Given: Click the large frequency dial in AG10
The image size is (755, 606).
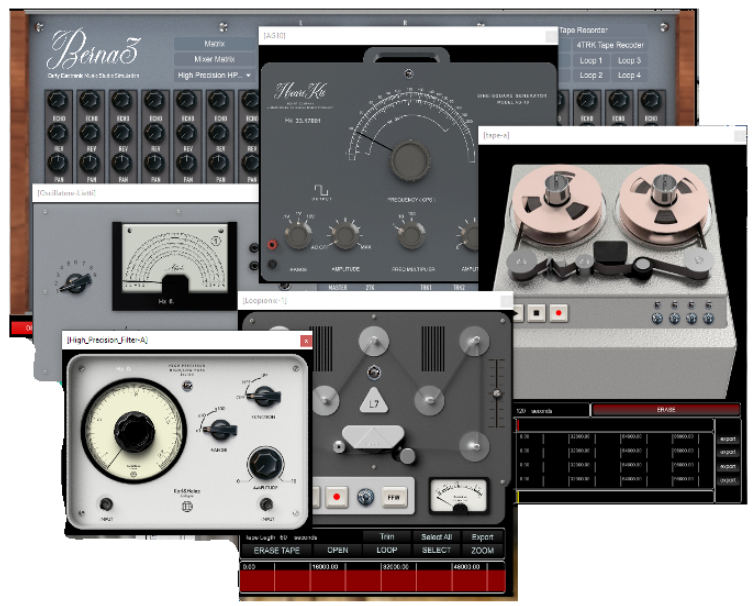Looking at the screenshot, I should coord(410,161).
